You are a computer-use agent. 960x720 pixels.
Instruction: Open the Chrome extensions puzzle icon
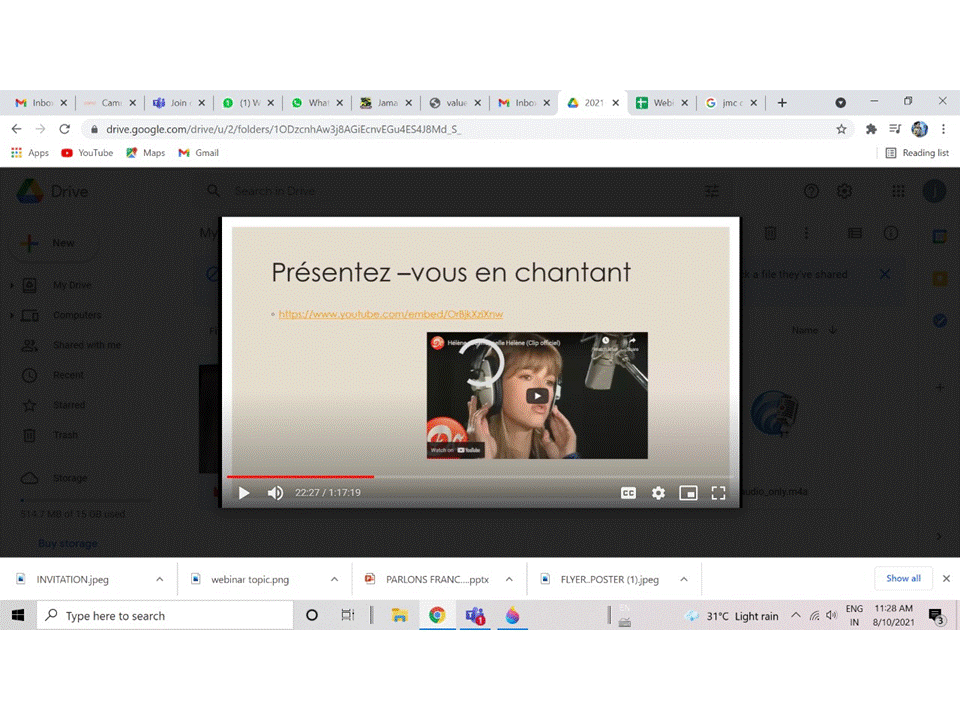(x=871, y=129)
